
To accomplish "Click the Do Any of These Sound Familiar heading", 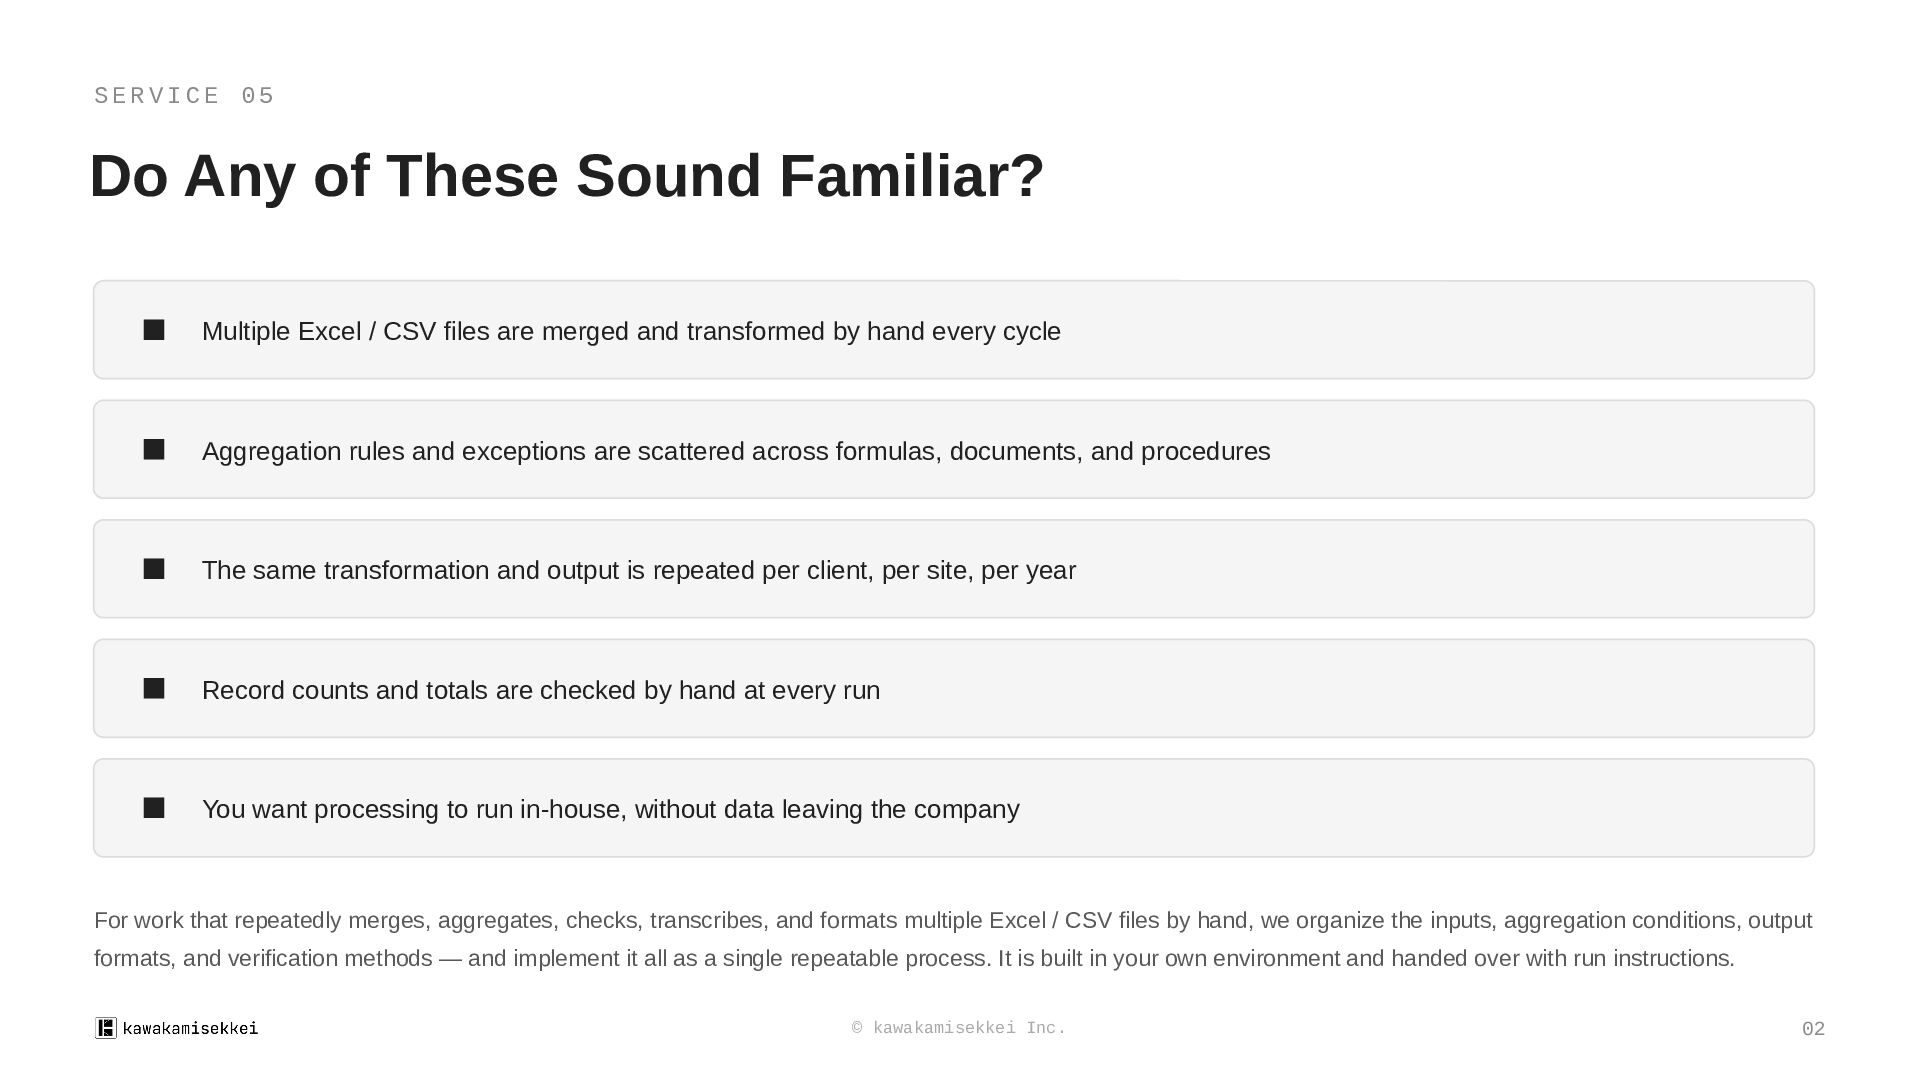I will [x=567, y=176].
